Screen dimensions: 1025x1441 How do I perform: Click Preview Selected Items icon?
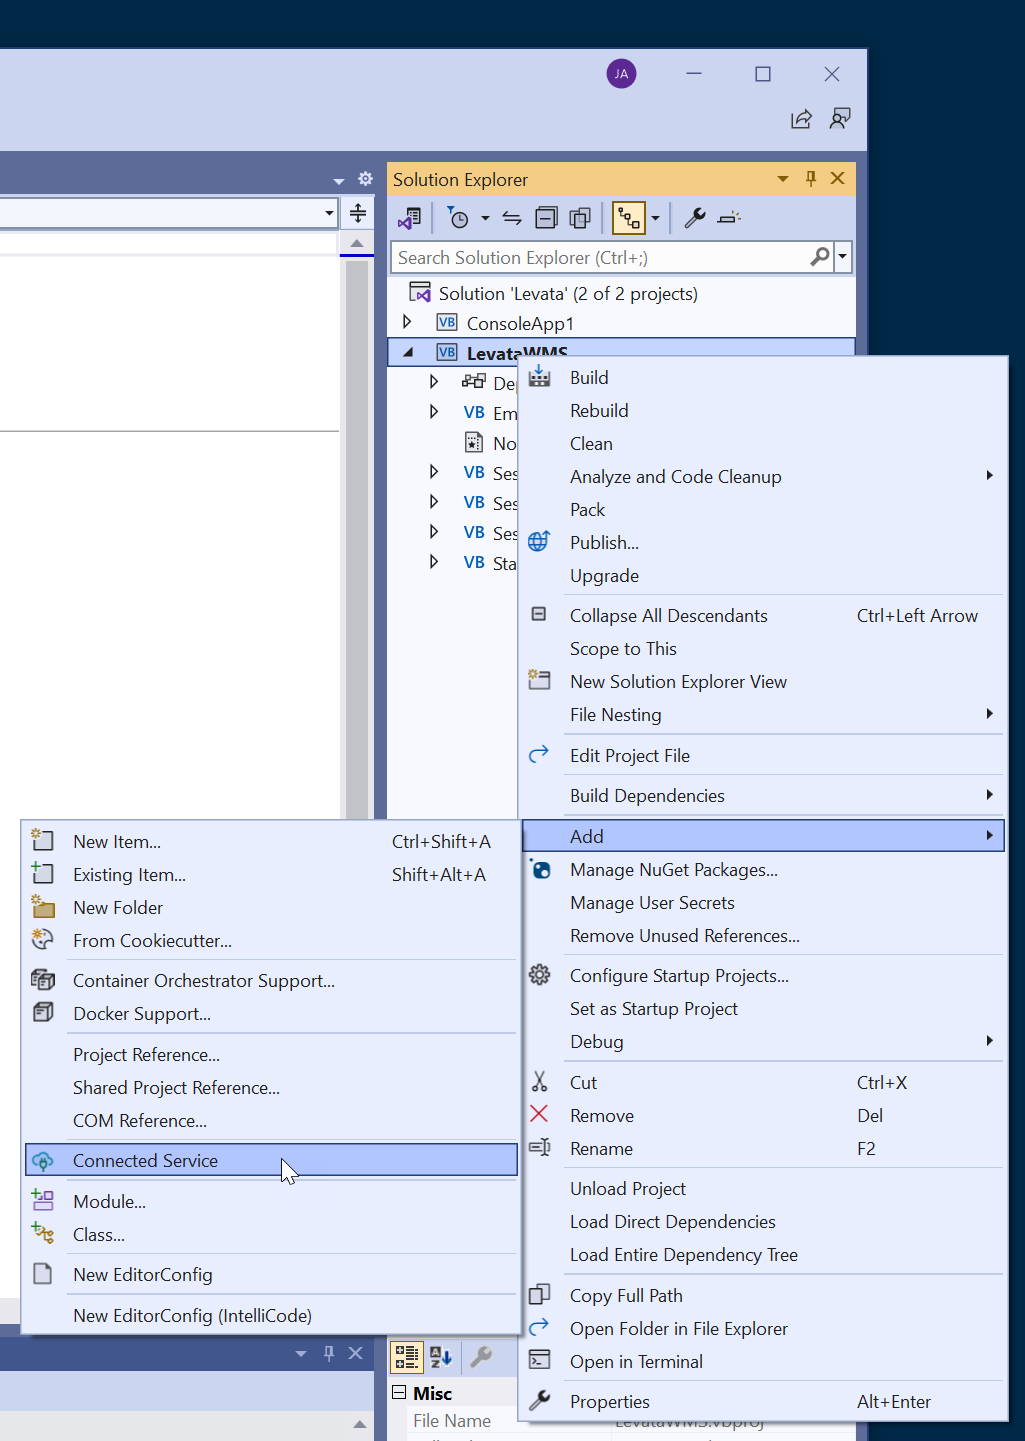pyautogui.click(x=730, y=218)
